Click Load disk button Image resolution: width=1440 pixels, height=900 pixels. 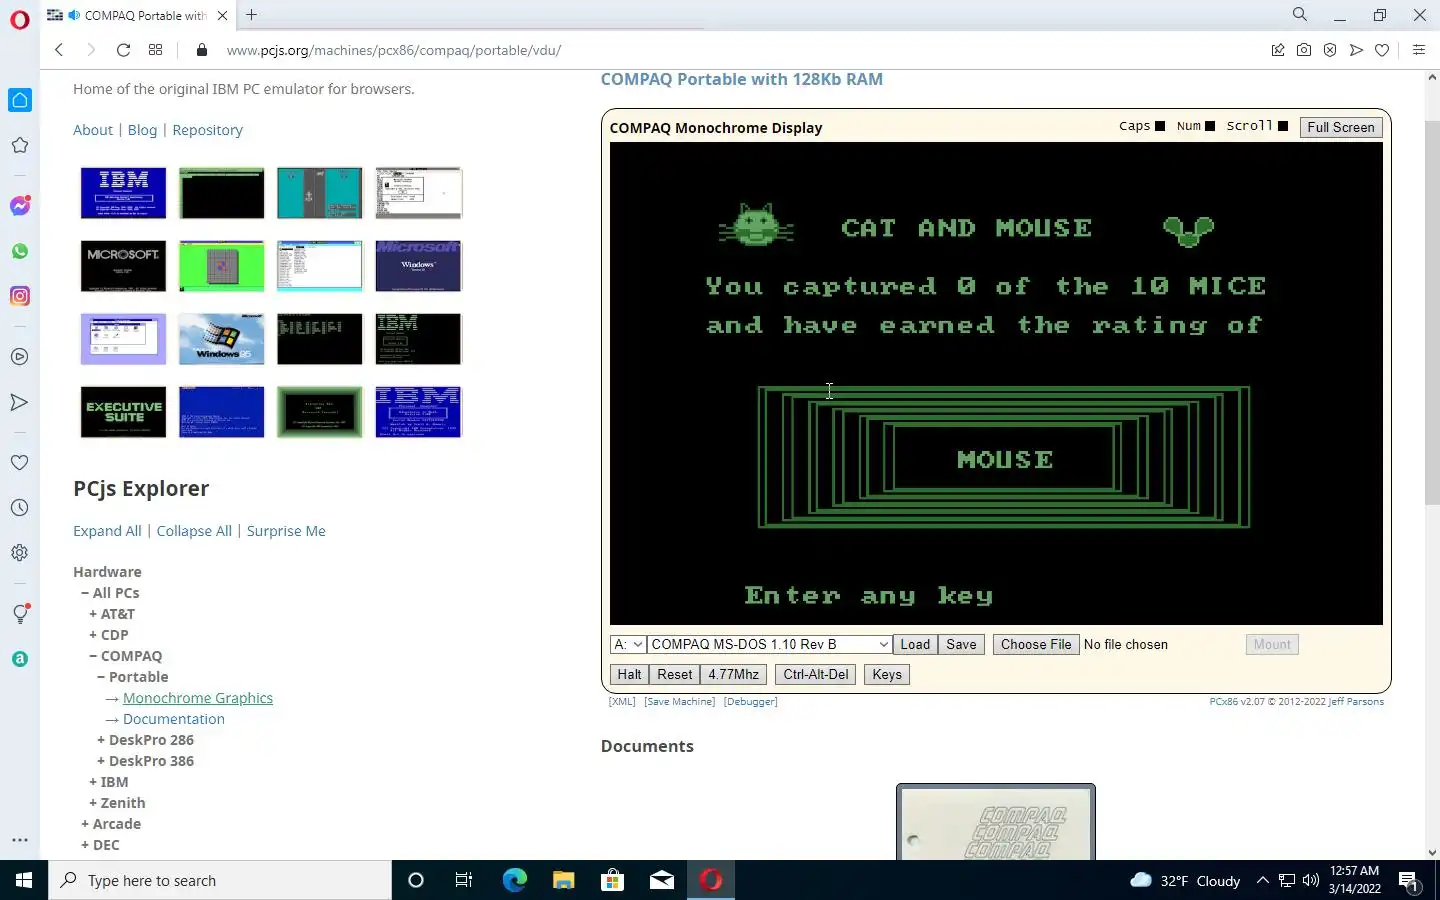coord(915,645)
